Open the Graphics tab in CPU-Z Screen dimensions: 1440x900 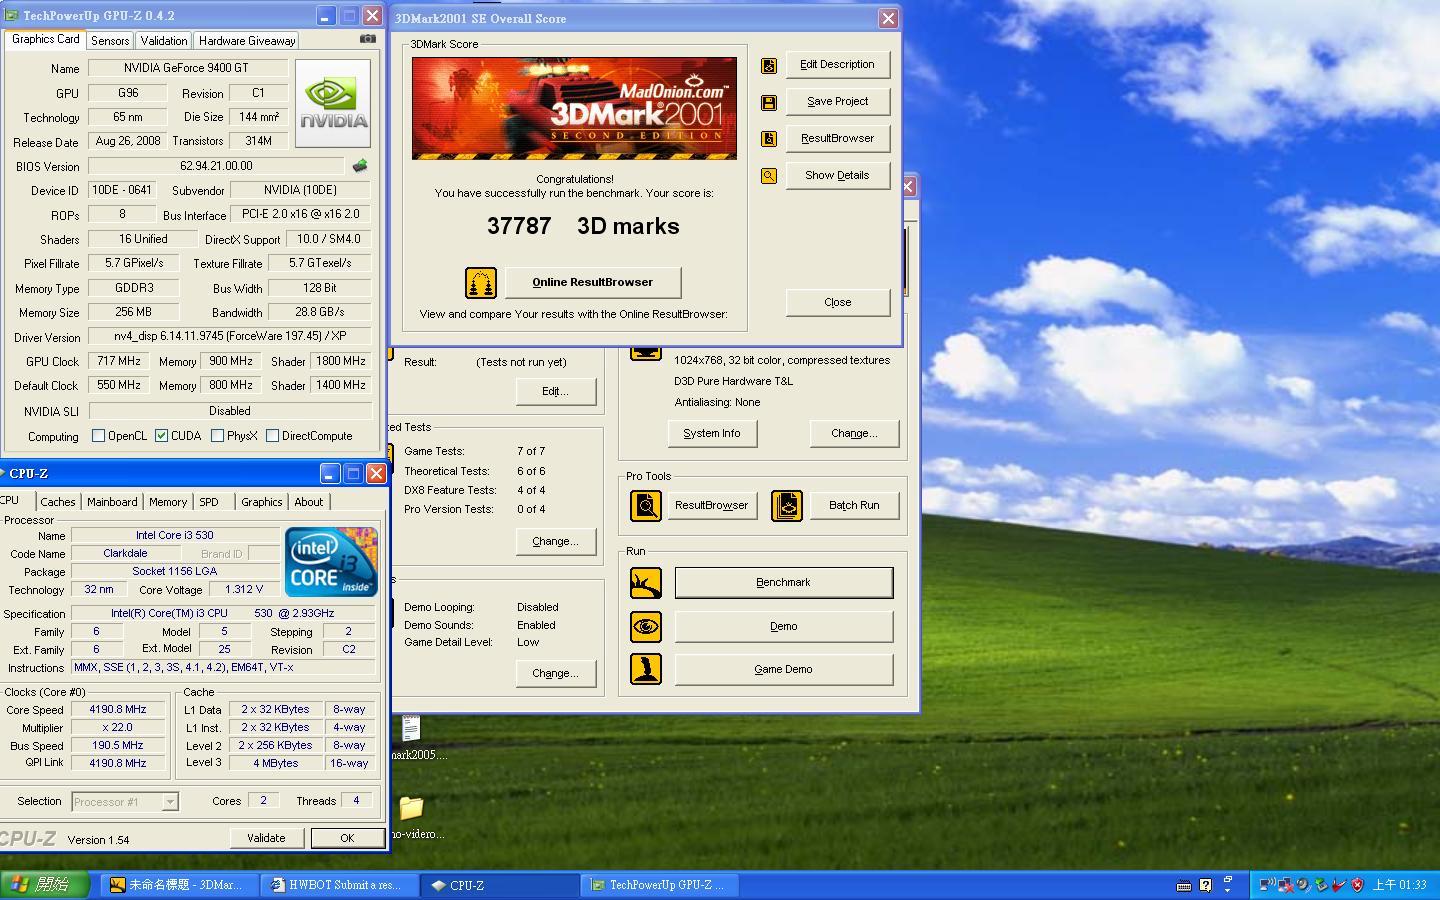coord(262,502)
